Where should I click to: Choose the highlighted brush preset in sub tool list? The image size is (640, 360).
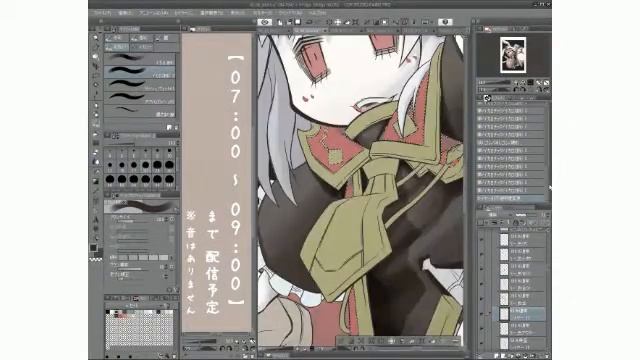point(140,72)
